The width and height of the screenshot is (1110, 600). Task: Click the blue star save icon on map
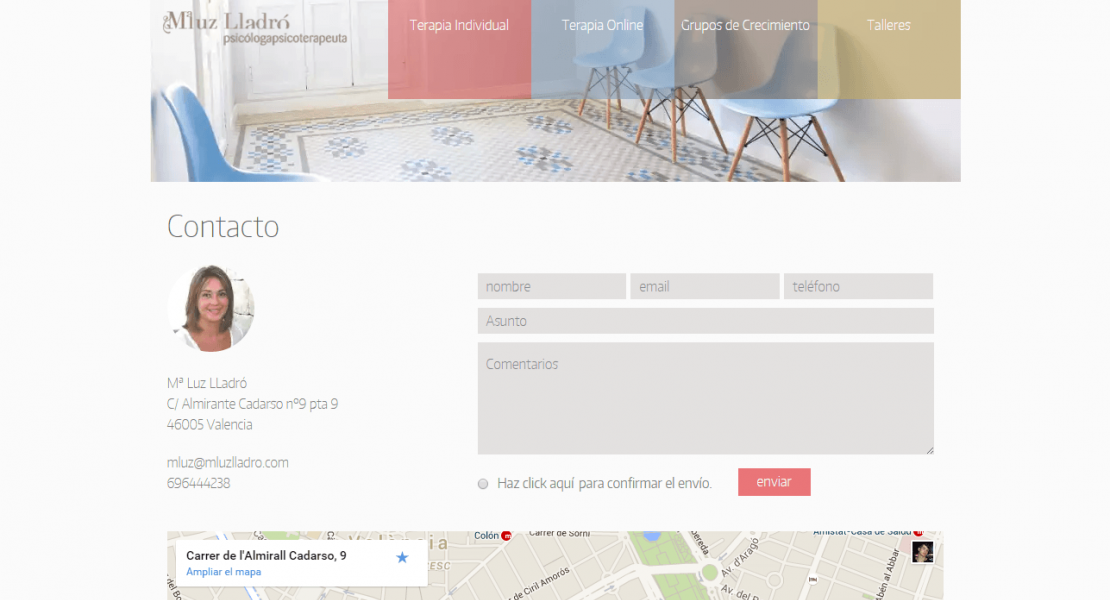[402, 557]
